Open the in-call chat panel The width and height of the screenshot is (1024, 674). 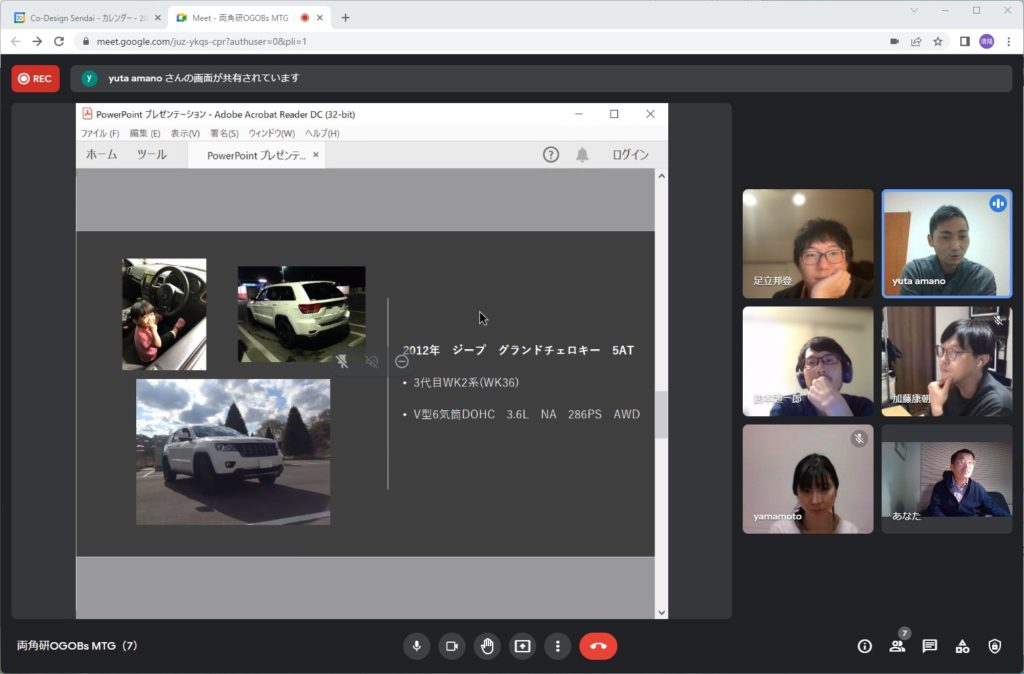[x=930, y=646]
